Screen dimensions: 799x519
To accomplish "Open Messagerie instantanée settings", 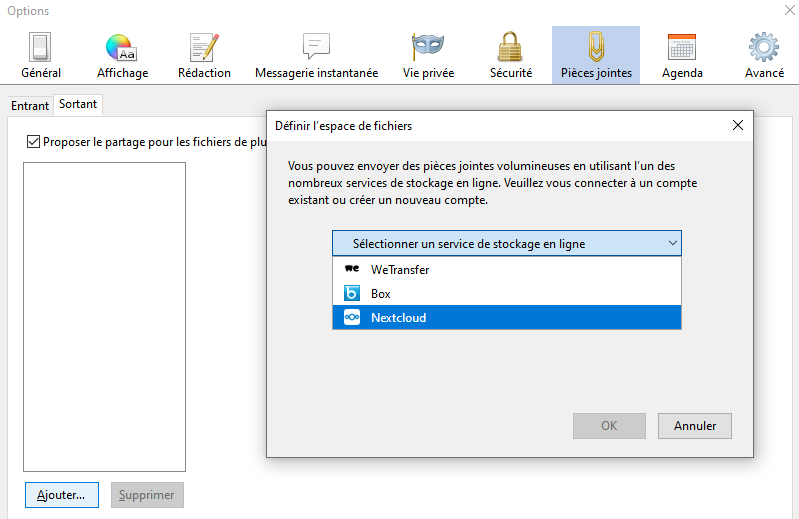I will 316,55.
